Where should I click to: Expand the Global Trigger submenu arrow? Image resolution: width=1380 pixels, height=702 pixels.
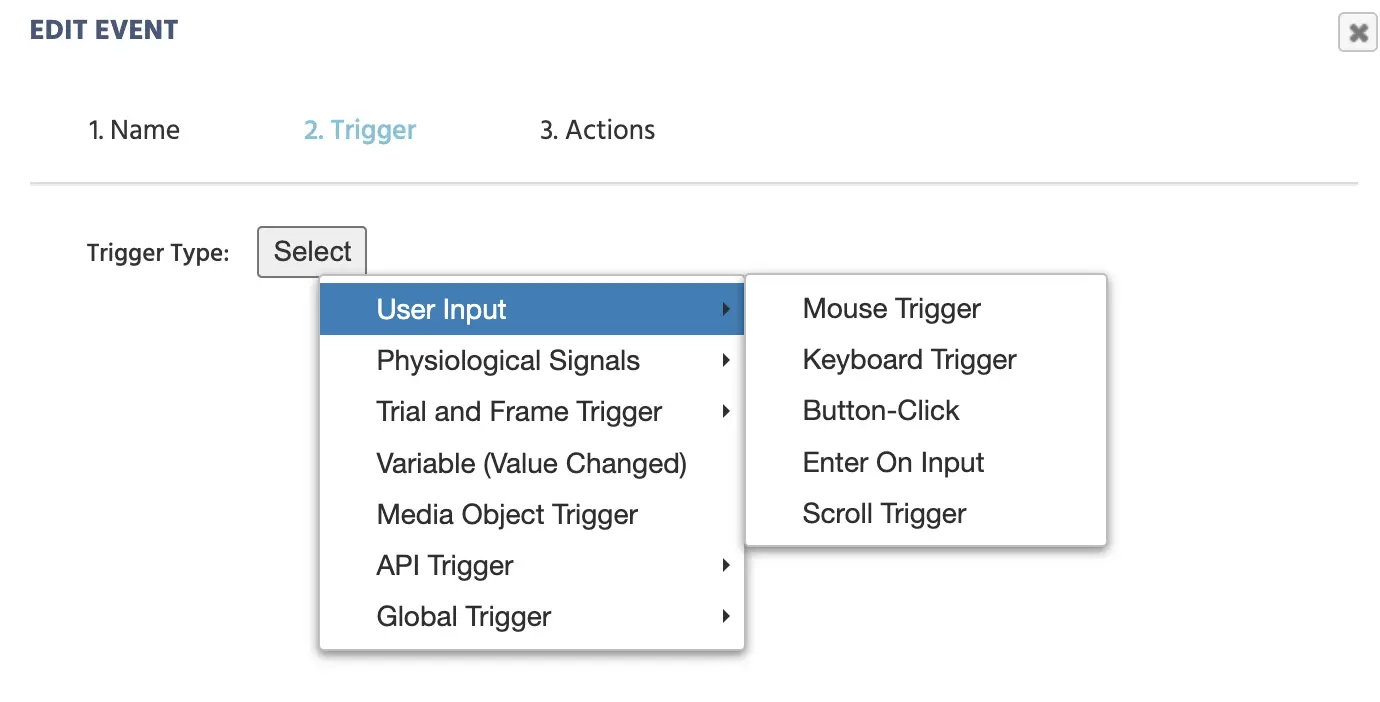[726, 617]
